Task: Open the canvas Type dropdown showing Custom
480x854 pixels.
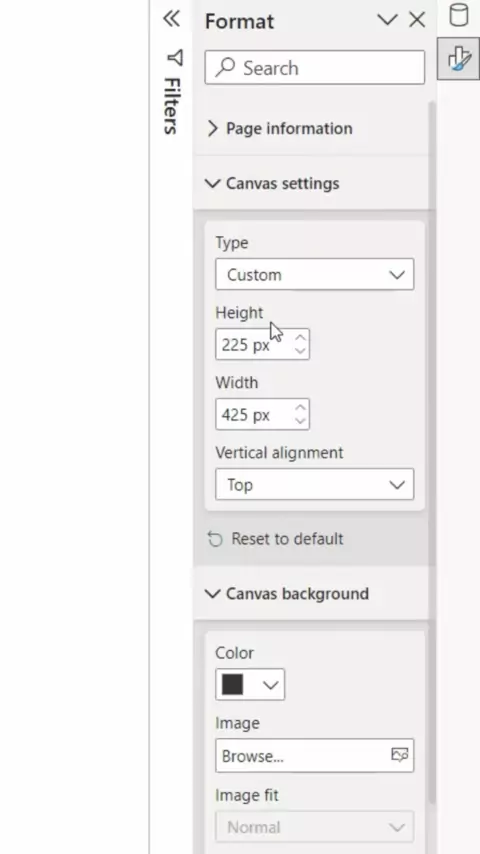Action: (314, 274)
